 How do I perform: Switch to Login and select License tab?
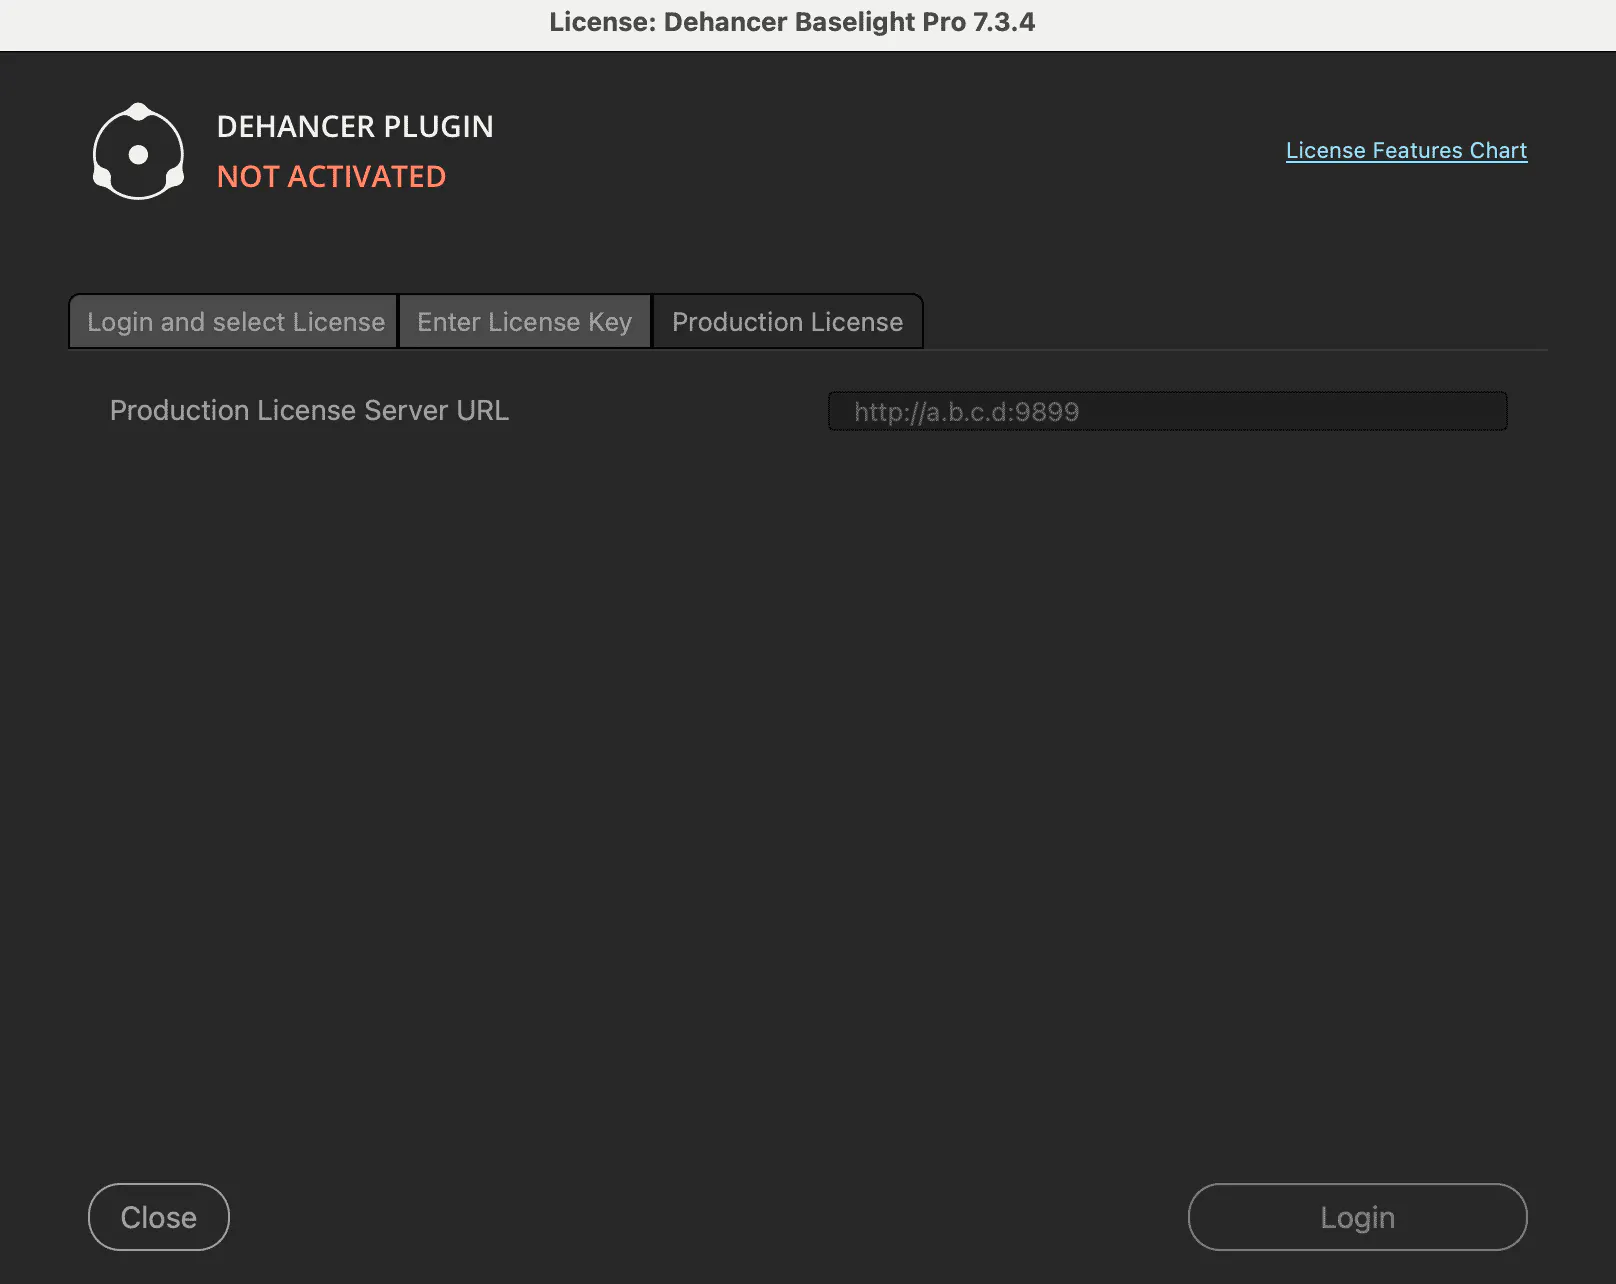point(235,322)
